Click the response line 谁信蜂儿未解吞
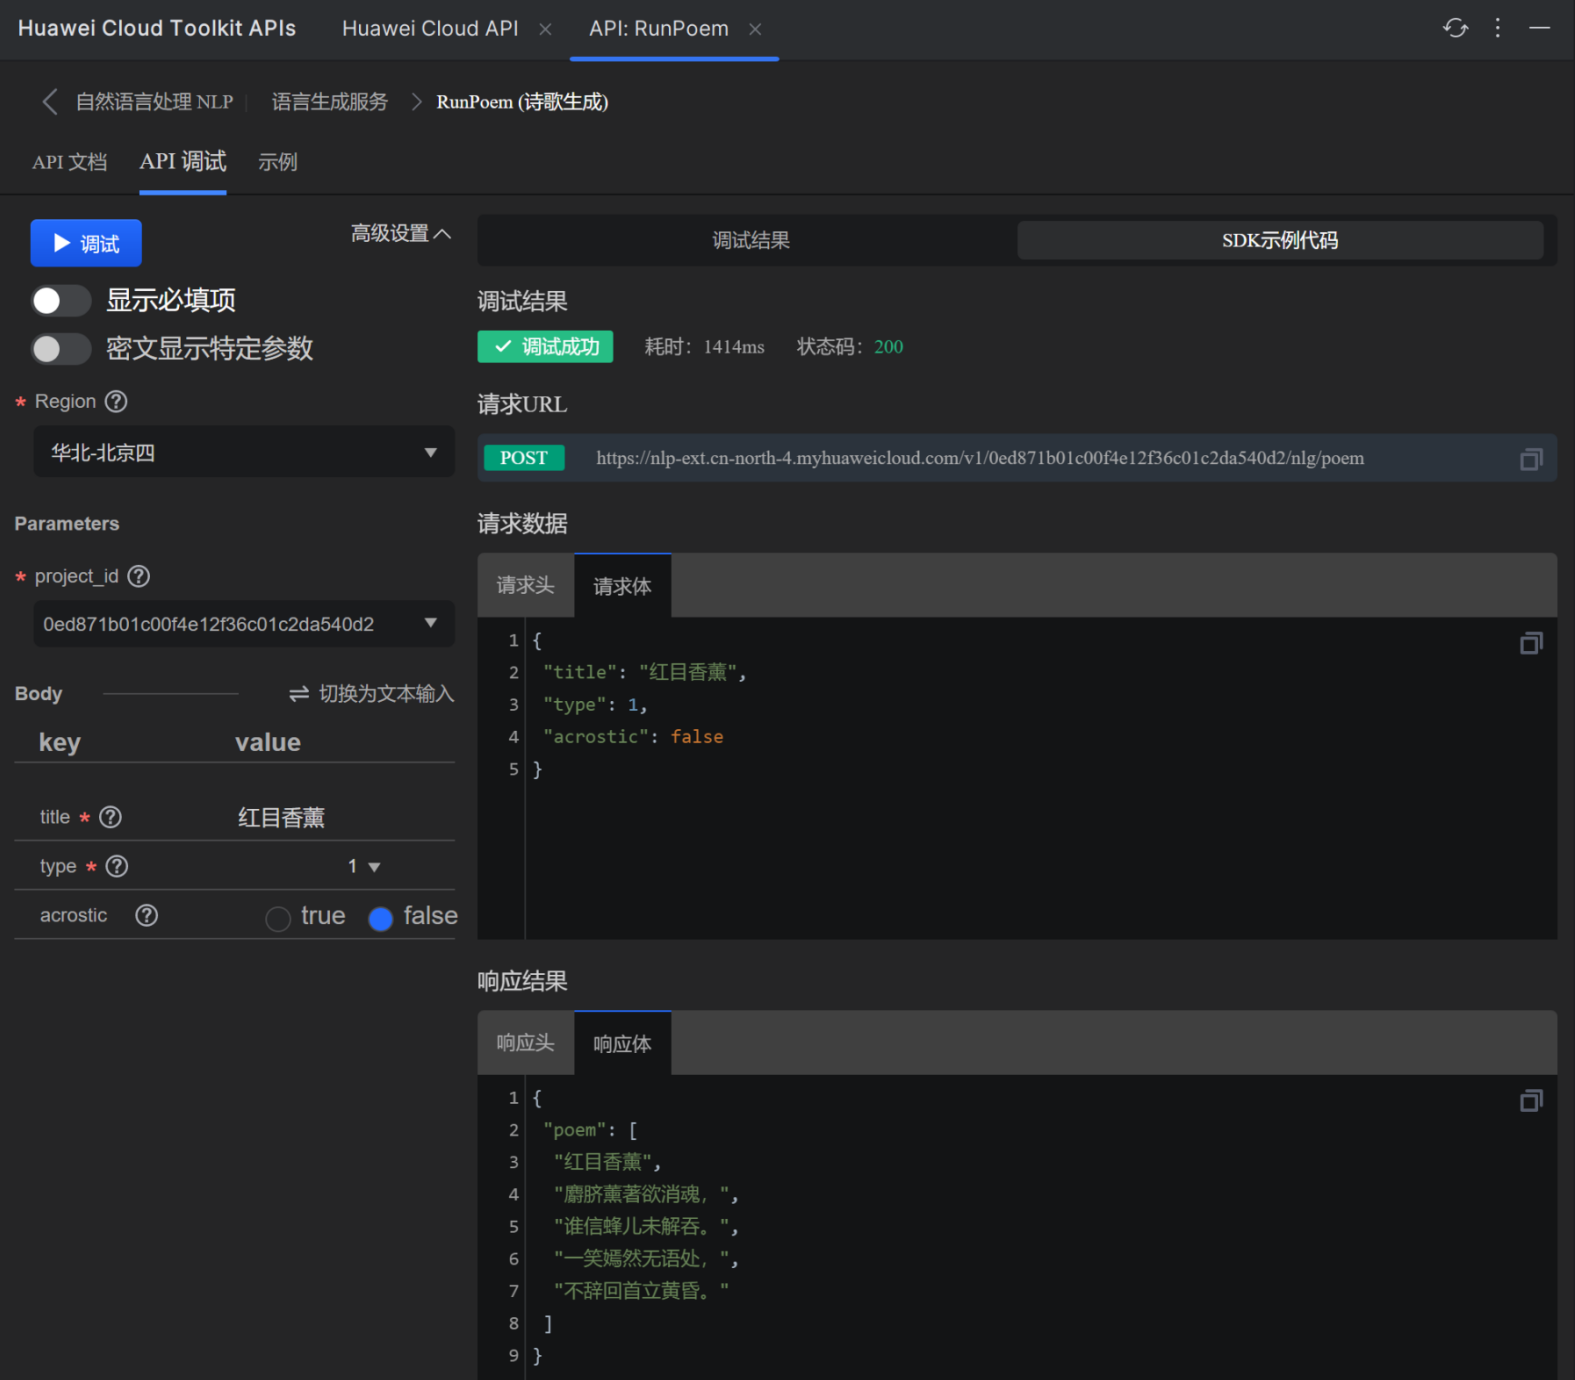 646,1226
